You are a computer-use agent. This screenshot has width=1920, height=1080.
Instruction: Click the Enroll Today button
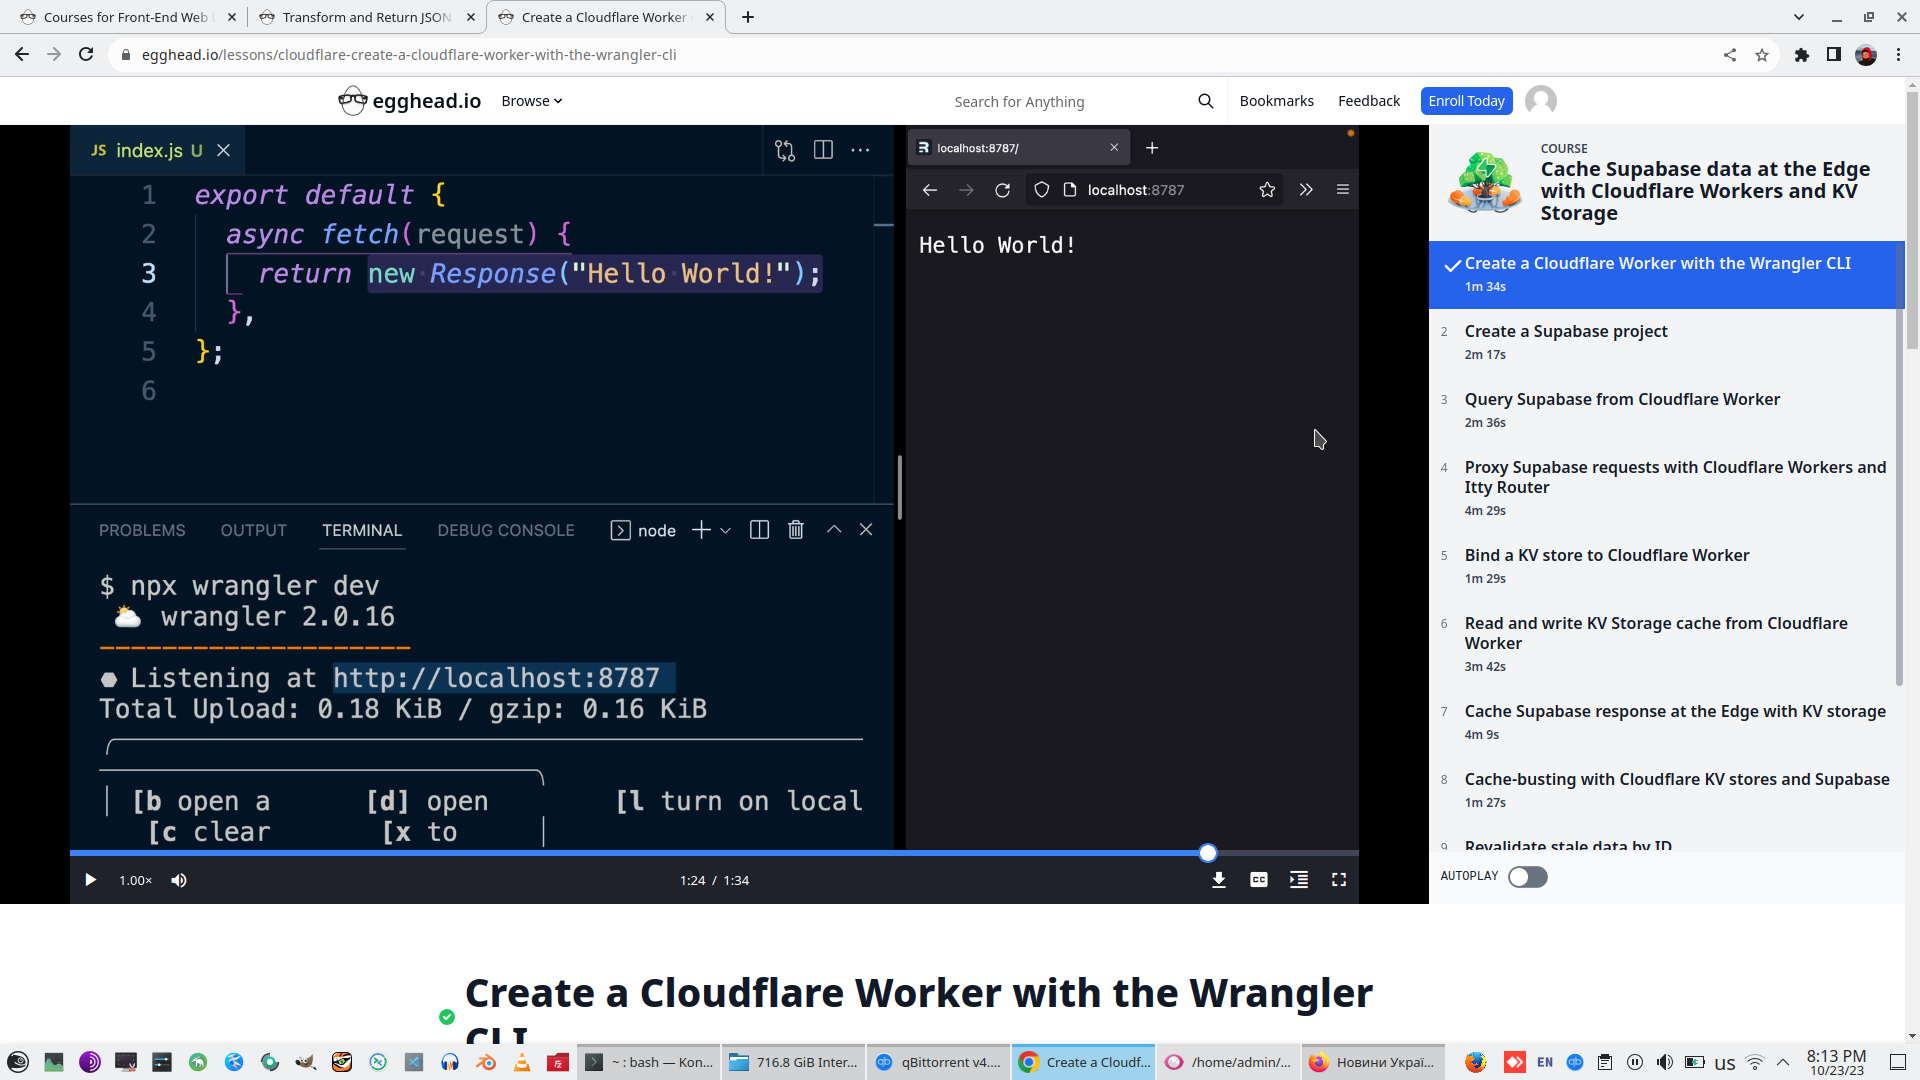click(x=1465, y=101)
